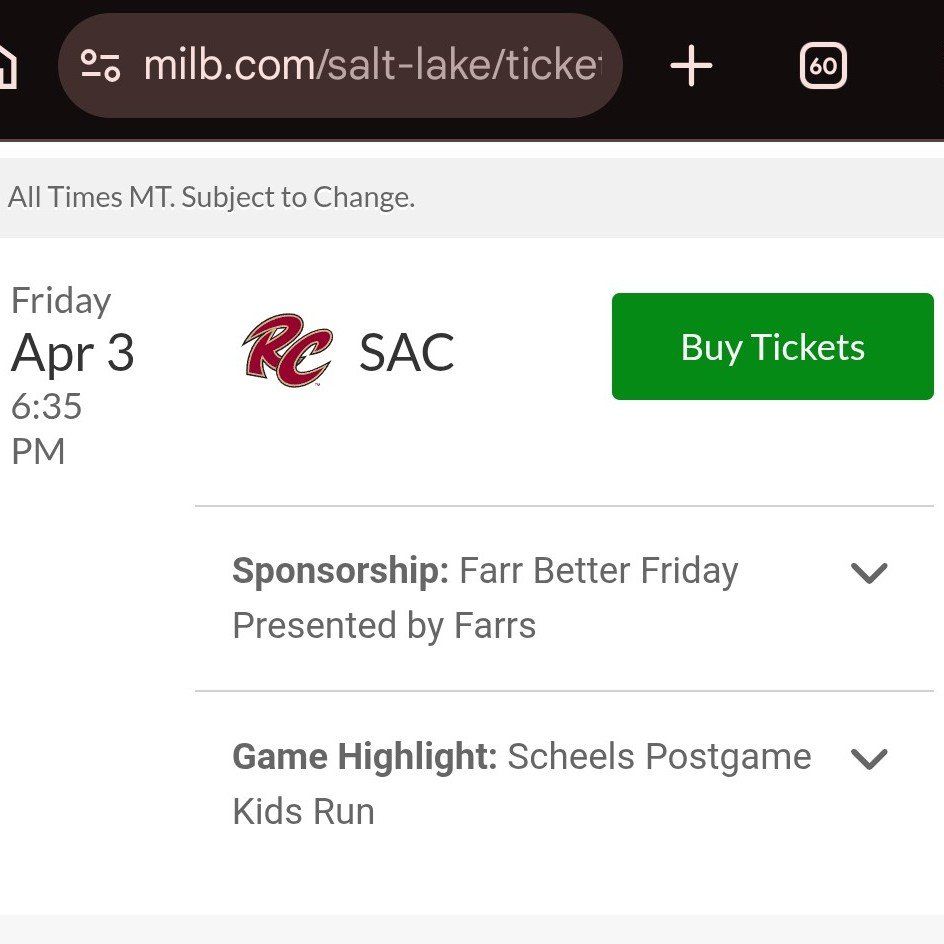Viewport: 944px width, 944px height.
Task: Tap the SAC opponent label
Action: [404, 348]
